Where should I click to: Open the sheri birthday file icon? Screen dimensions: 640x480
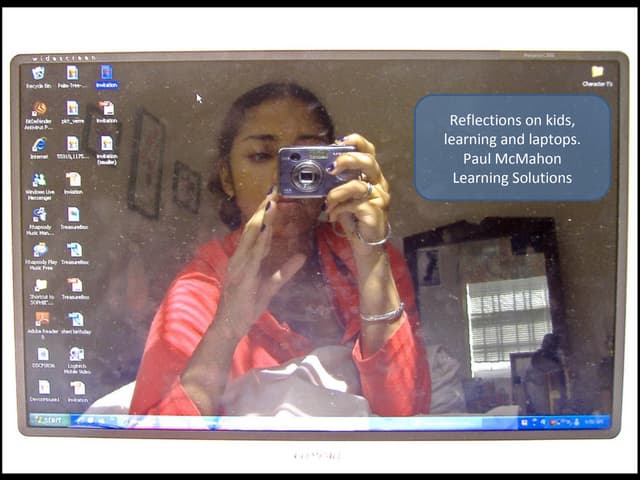76,321
